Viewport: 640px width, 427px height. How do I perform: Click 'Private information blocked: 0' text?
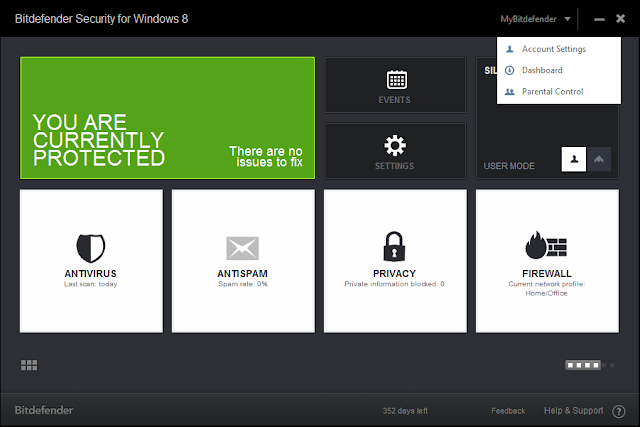[x=394, y=284]
